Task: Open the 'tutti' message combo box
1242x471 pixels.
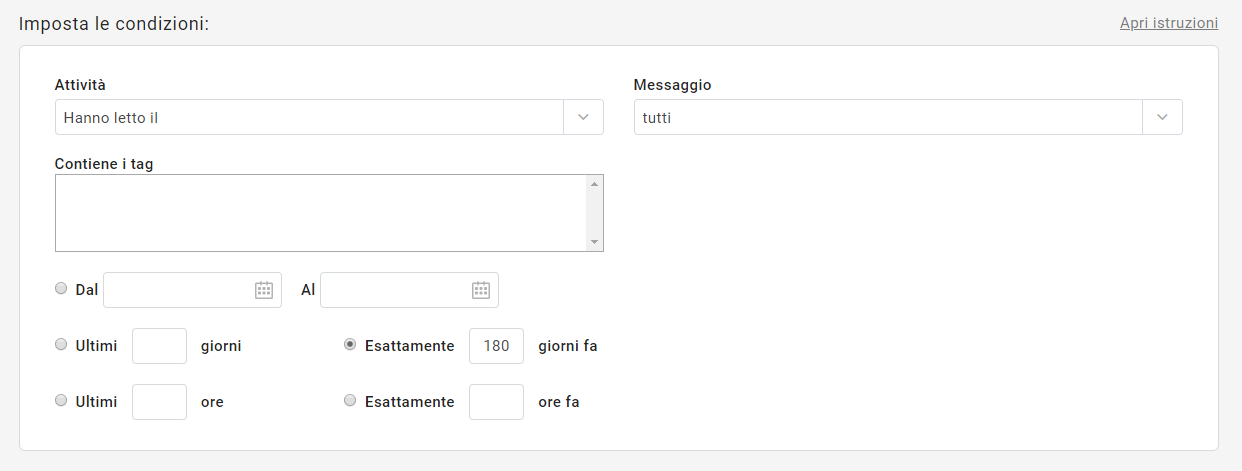Action: point(888,117)
